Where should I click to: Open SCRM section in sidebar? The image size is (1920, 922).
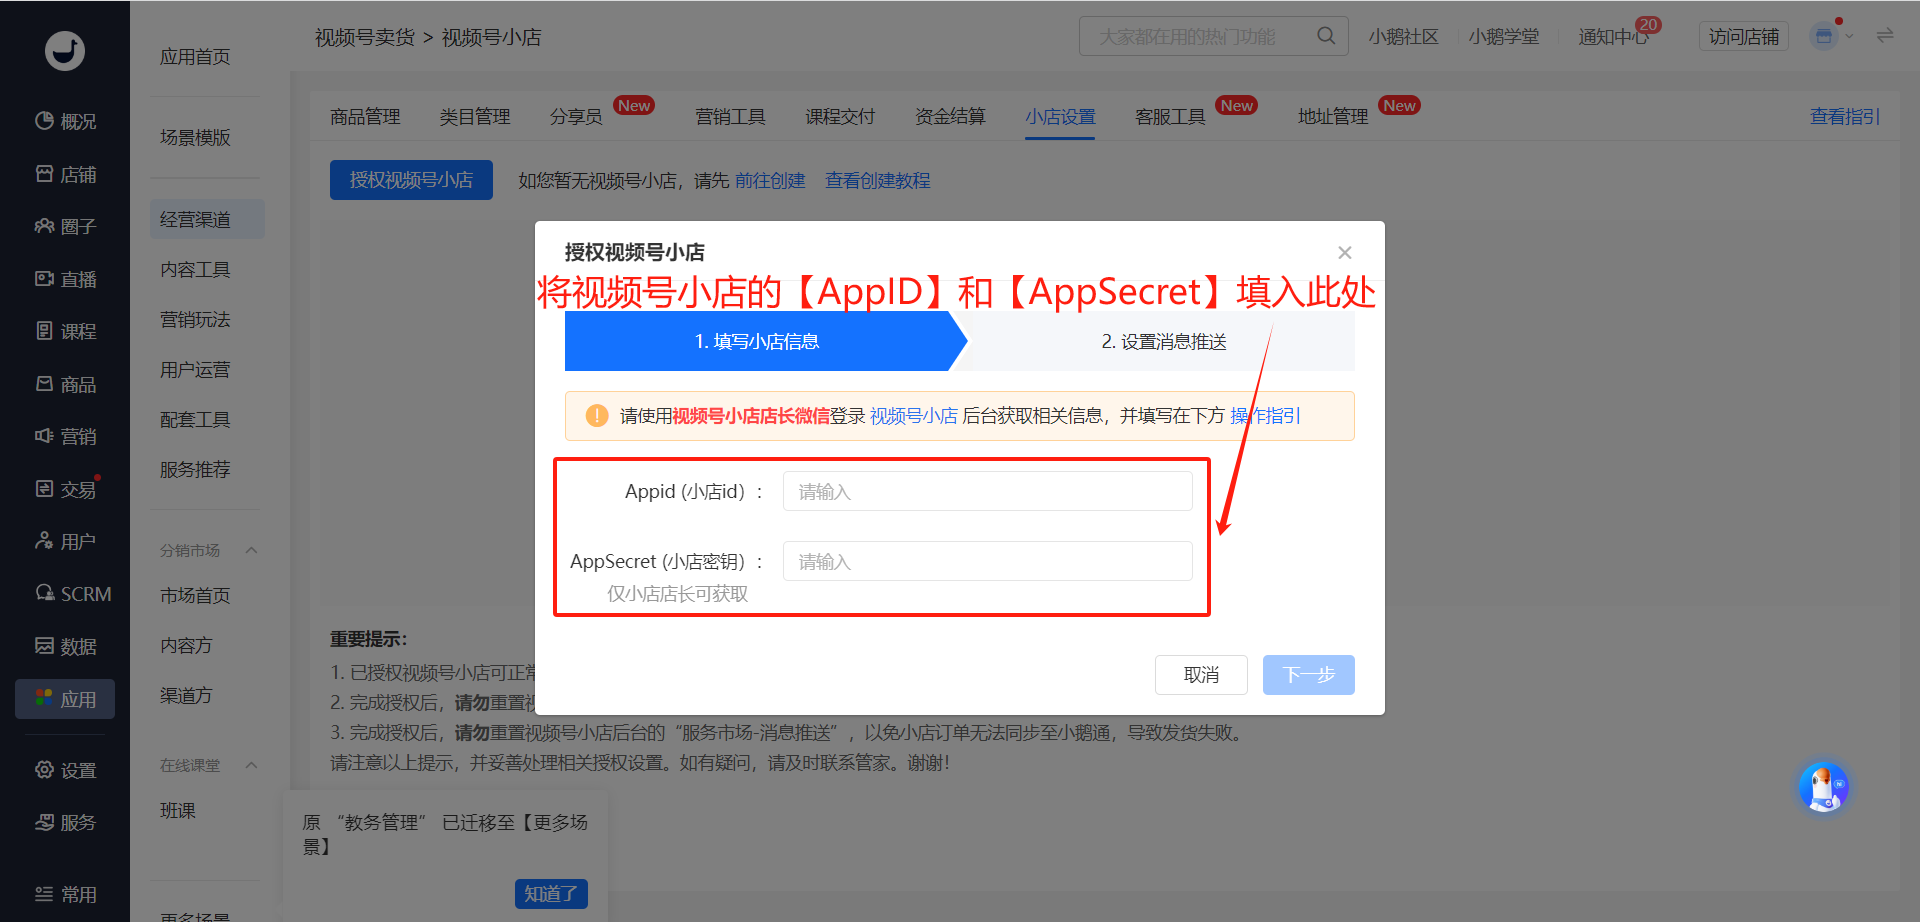(x=73, y=594)
